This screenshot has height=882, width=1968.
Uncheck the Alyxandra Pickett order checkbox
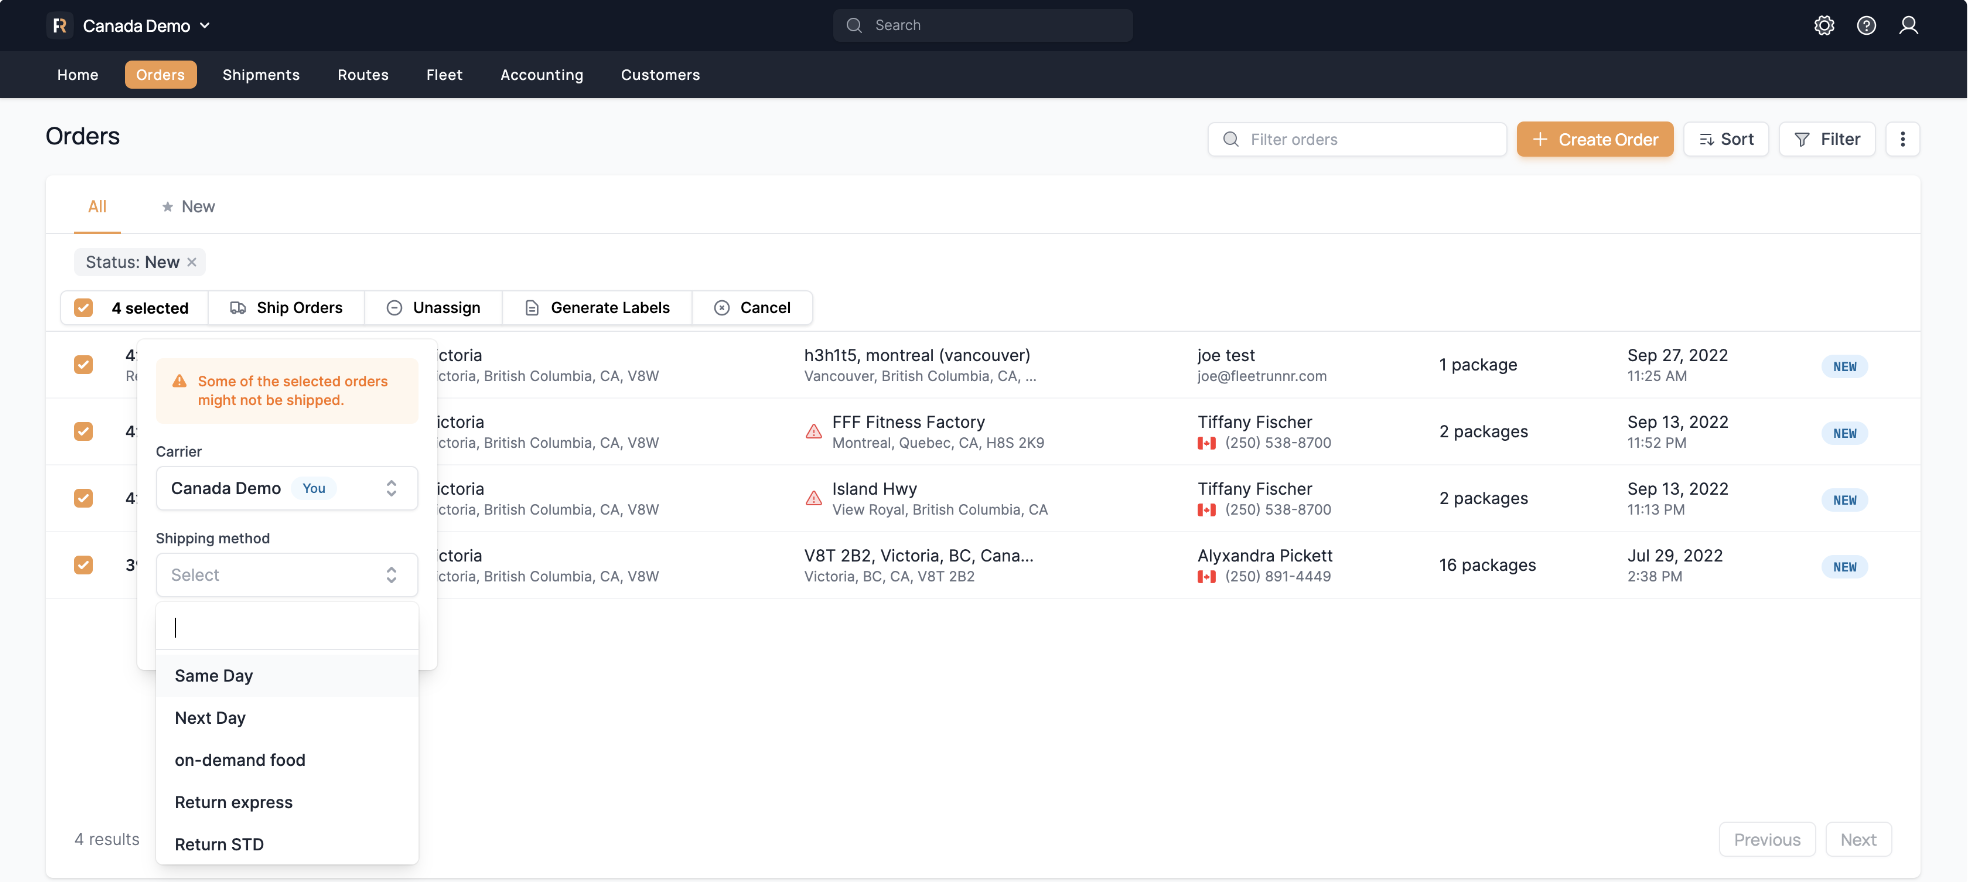[x=84, y=565]
